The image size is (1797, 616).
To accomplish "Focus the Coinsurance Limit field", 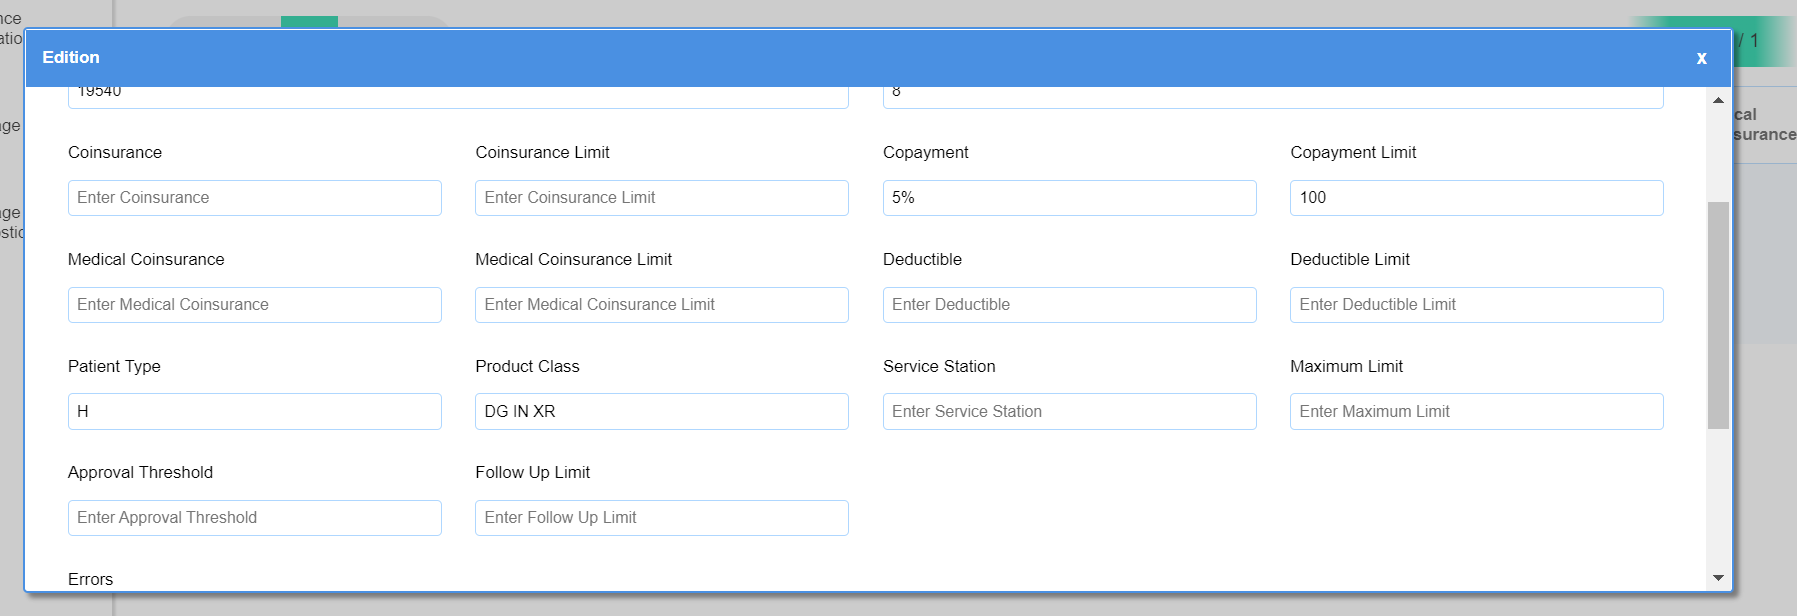I will 662,198.
